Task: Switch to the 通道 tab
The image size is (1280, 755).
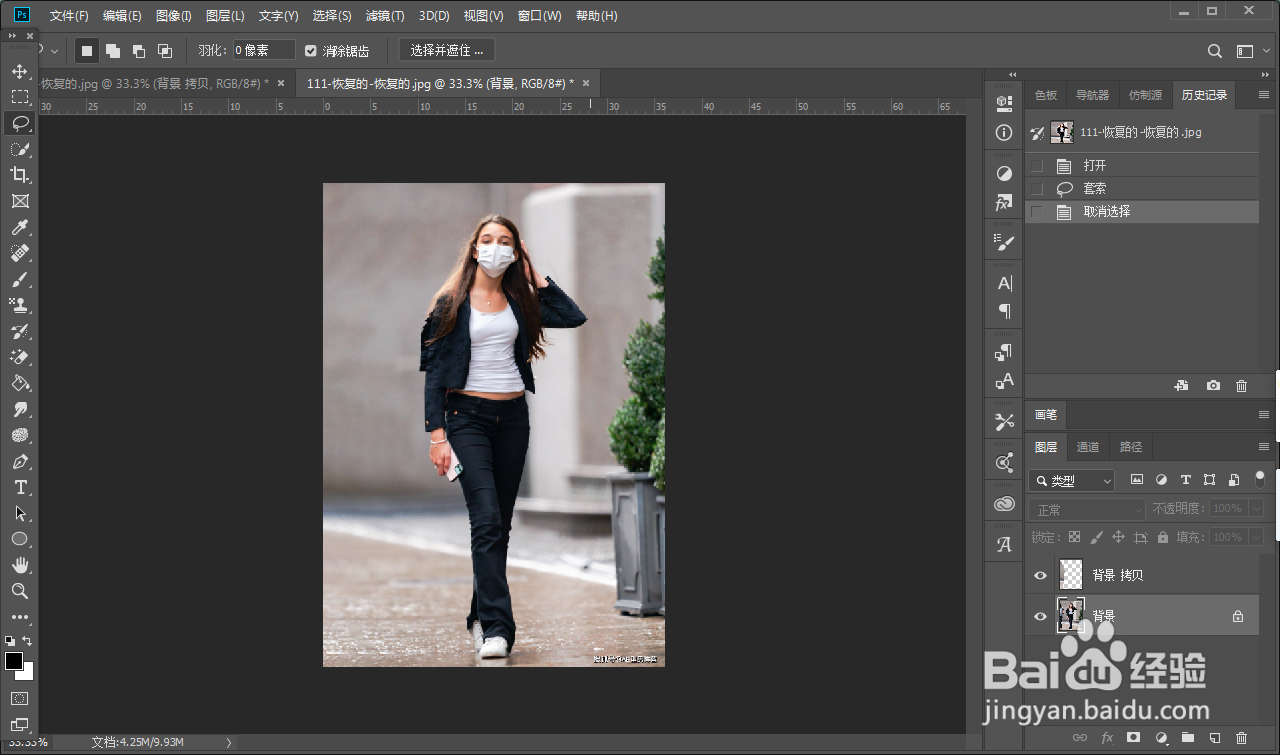Action: click(x=1088, y=447)
